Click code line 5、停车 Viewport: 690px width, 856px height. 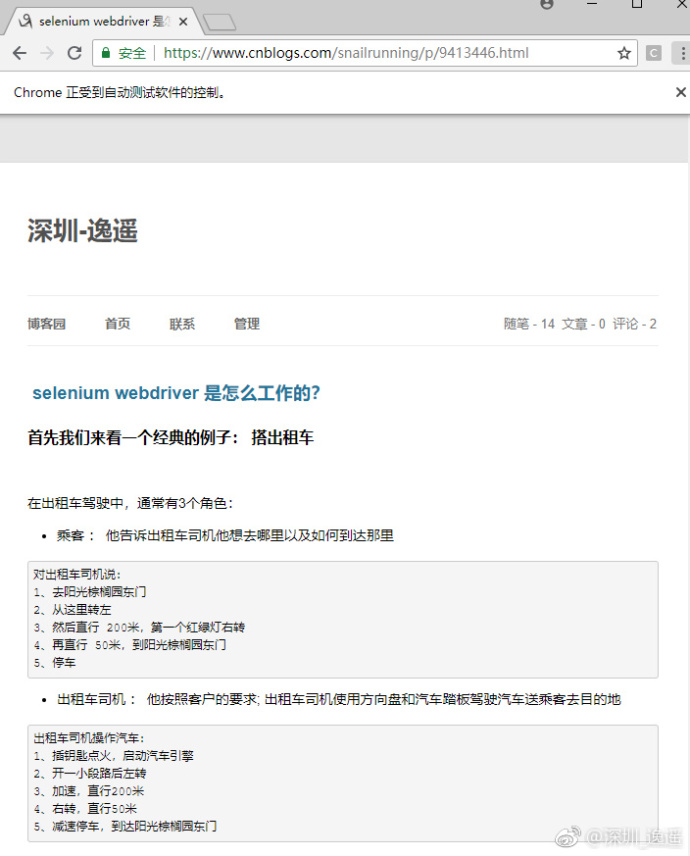click(55, 663)
